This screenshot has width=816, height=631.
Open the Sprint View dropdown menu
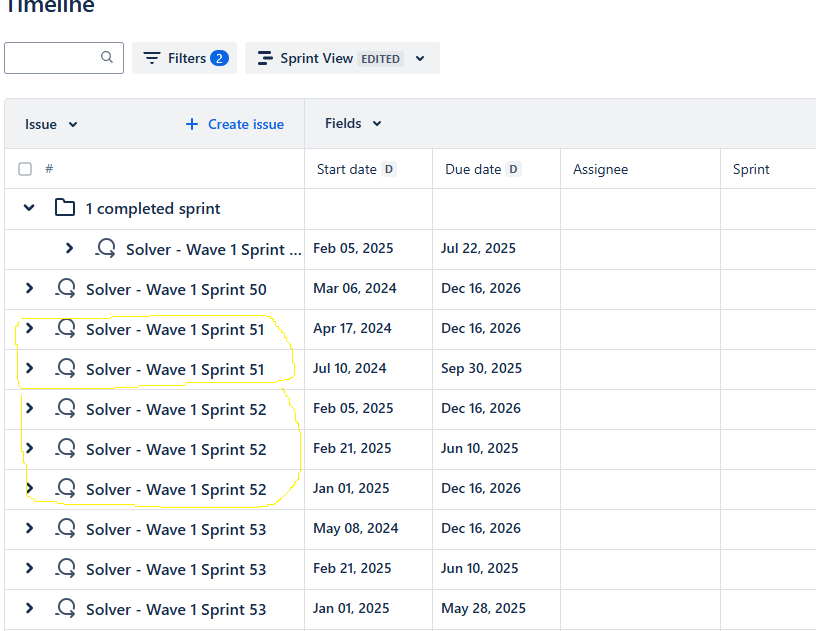pyautogui.click(x=421, y=57)
